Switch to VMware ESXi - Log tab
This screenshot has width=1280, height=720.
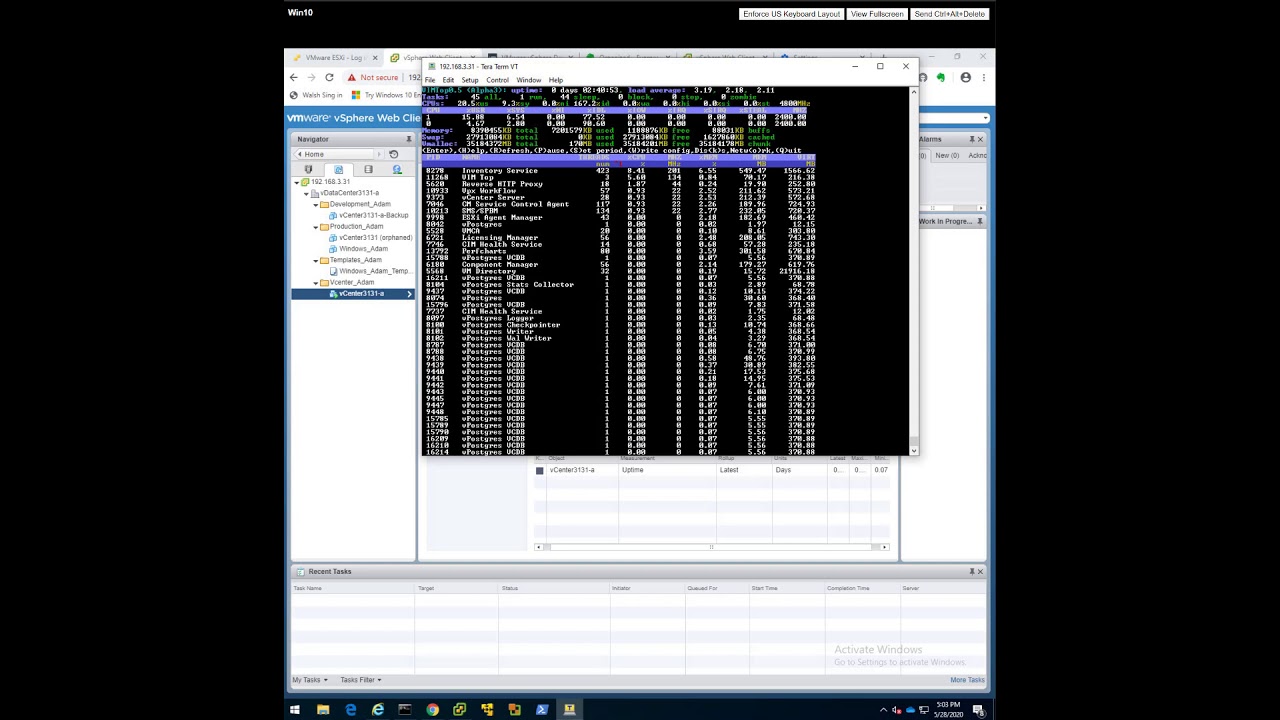click(x=335, y=58)
